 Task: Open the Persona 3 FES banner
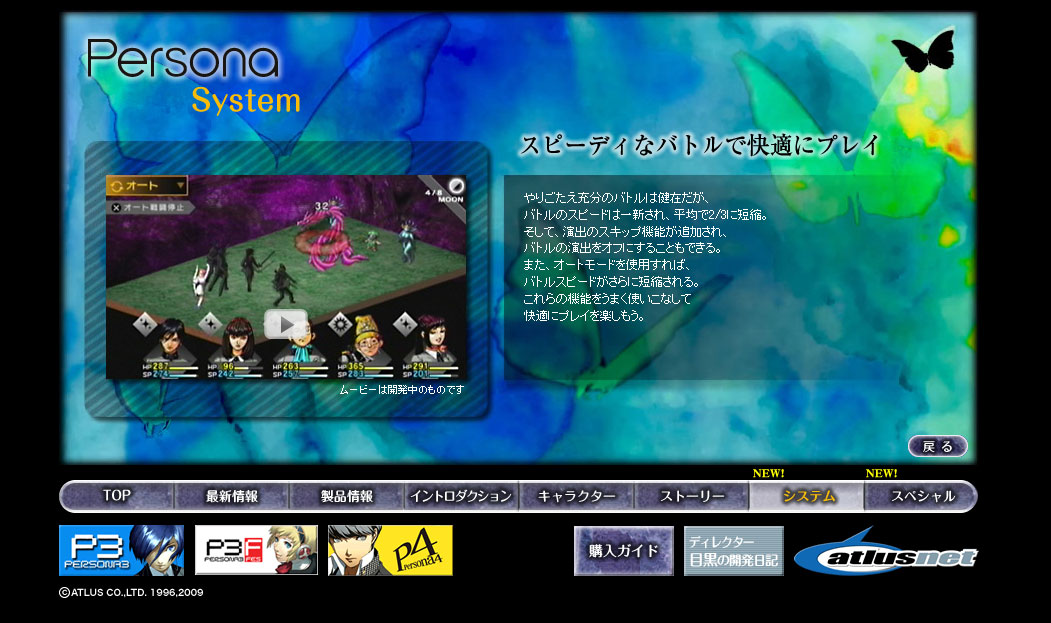(x=256, y=551)
